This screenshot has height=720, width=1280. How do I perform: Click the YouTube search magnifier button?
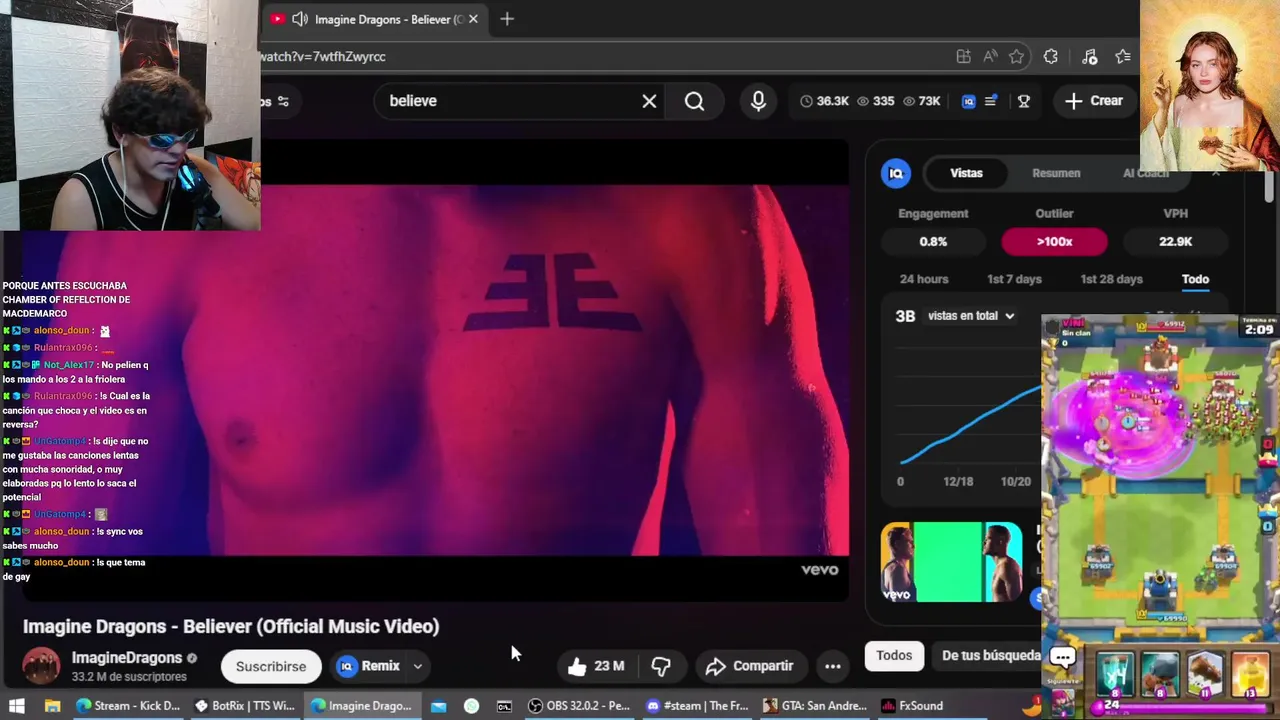[x=694, y=101]
